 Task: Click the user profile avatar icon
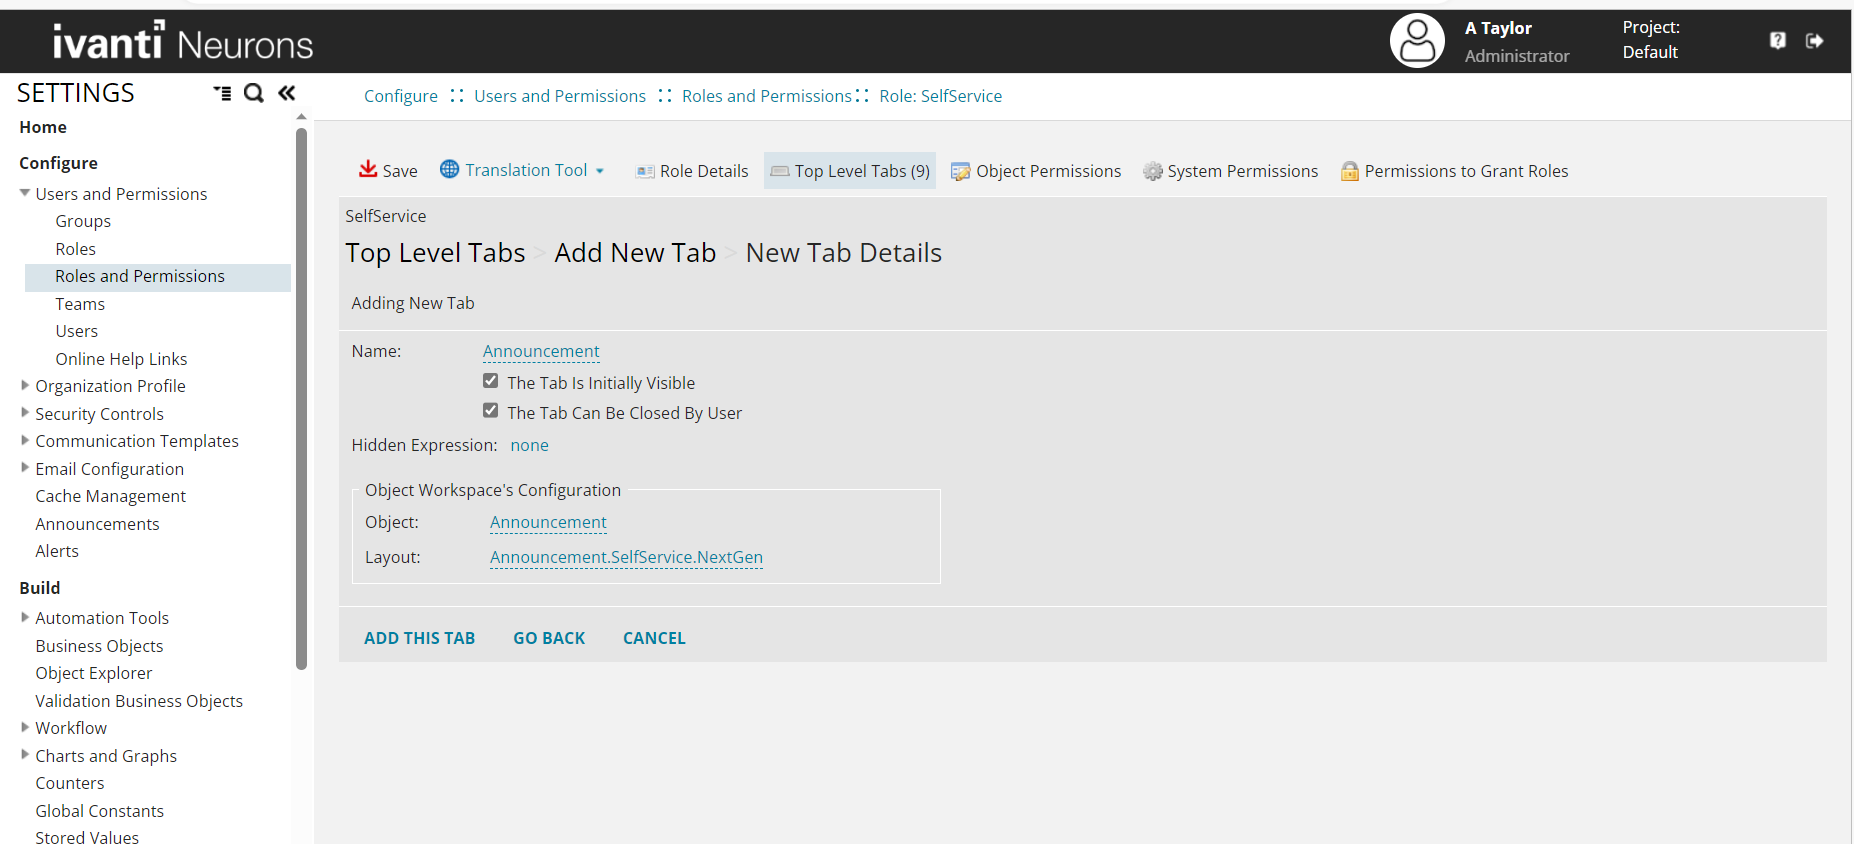[1416, 41]
